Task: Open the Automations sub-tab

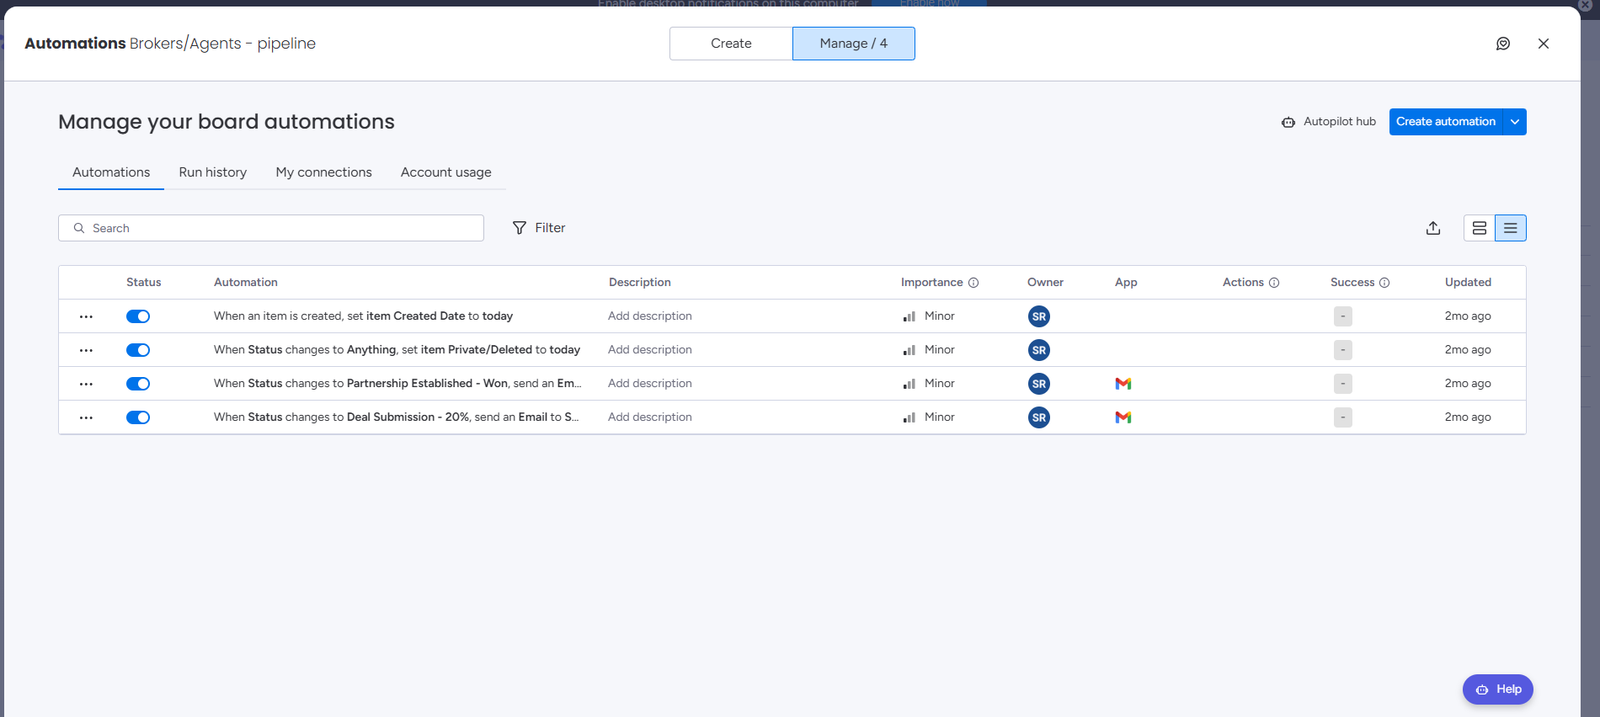Action: click(111, 172)
